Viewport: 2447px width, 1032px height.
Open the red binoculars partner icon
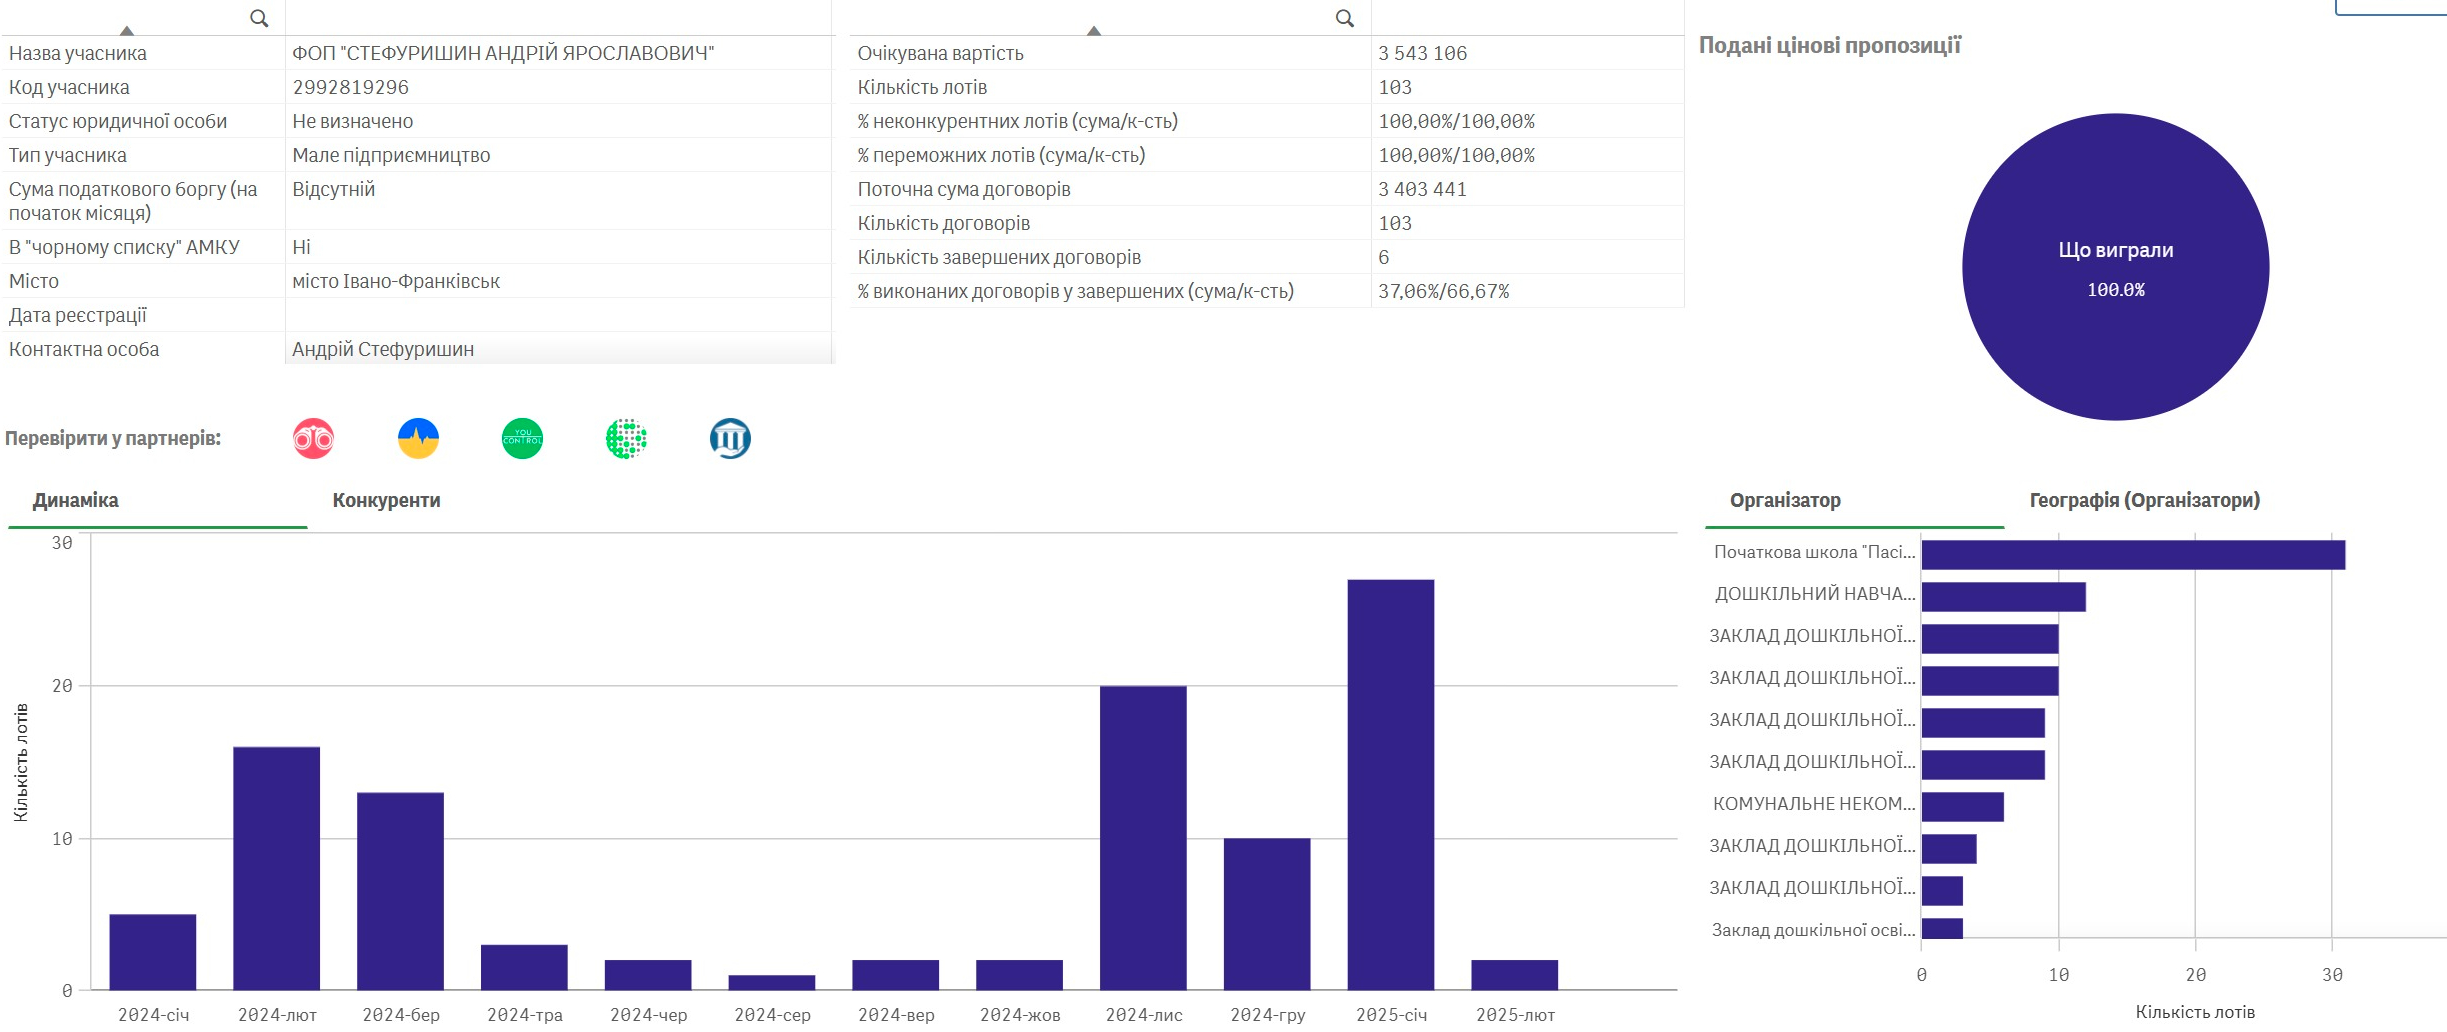(313, 439)
